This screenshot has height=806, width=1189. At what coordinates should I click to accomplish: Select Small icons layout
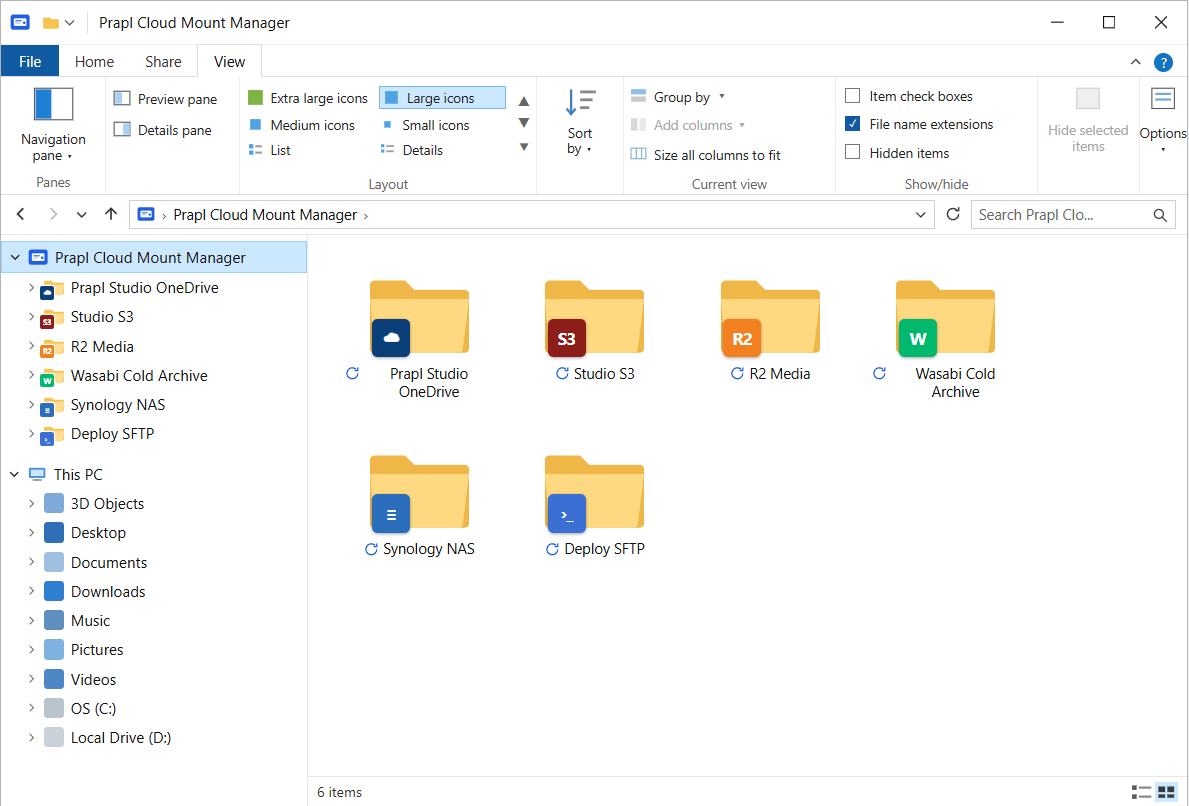pos(425,125)
